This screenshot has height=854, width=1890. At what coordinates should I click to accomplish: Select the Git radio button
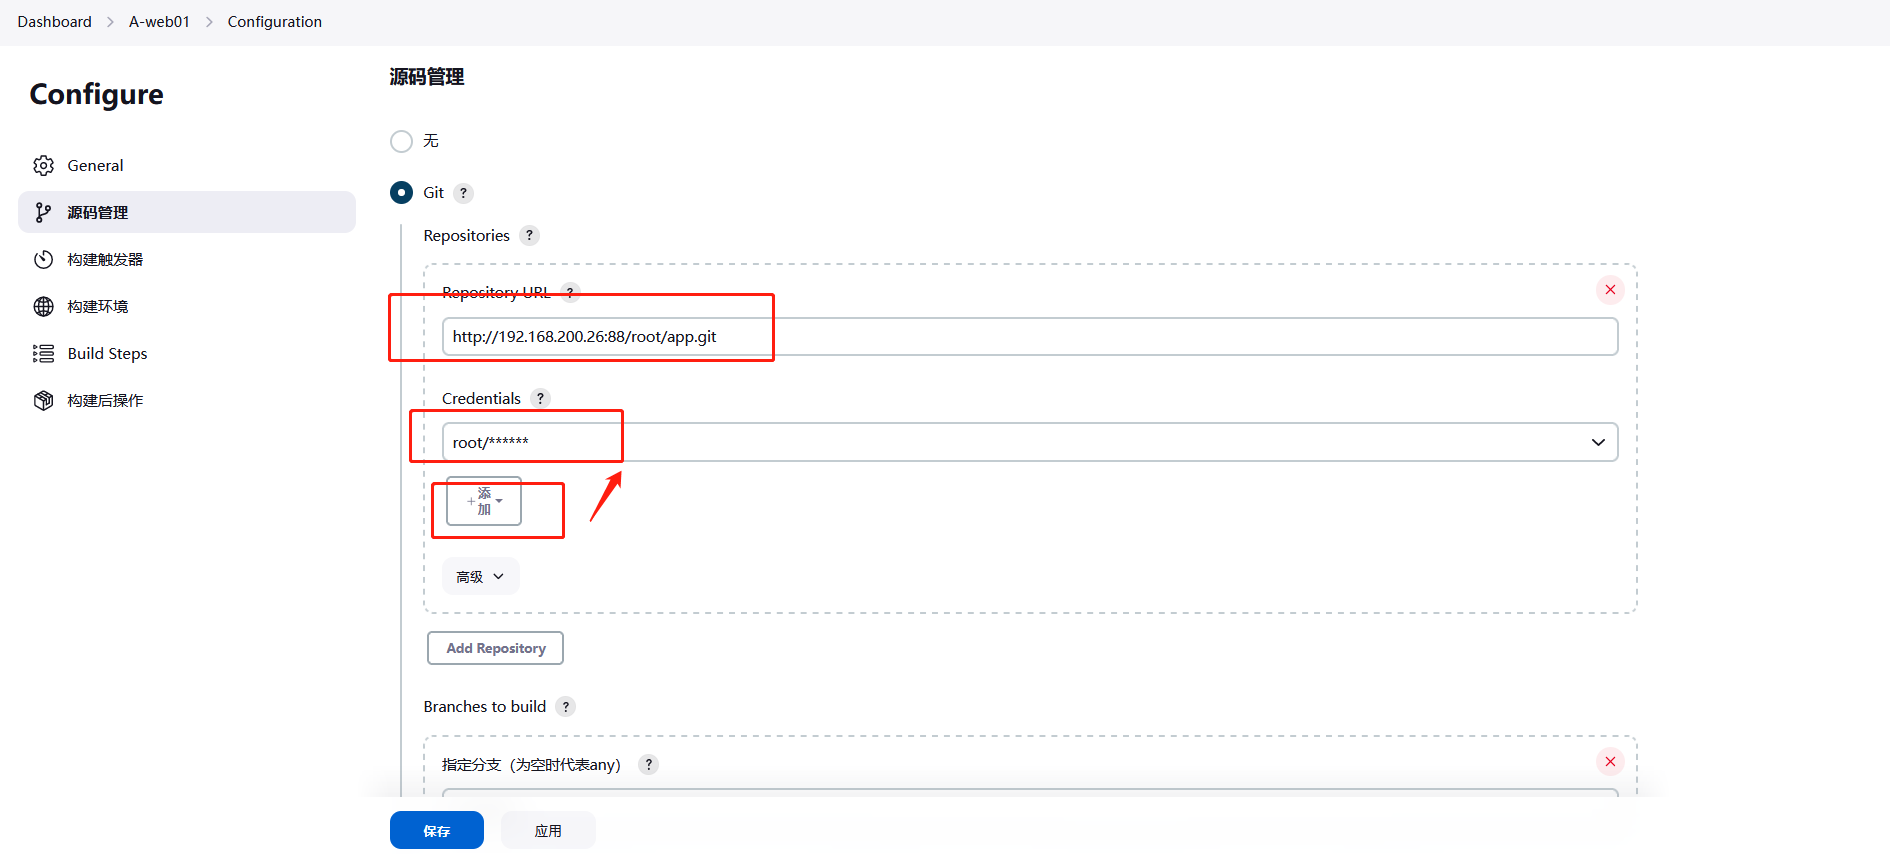click(401, 192)
